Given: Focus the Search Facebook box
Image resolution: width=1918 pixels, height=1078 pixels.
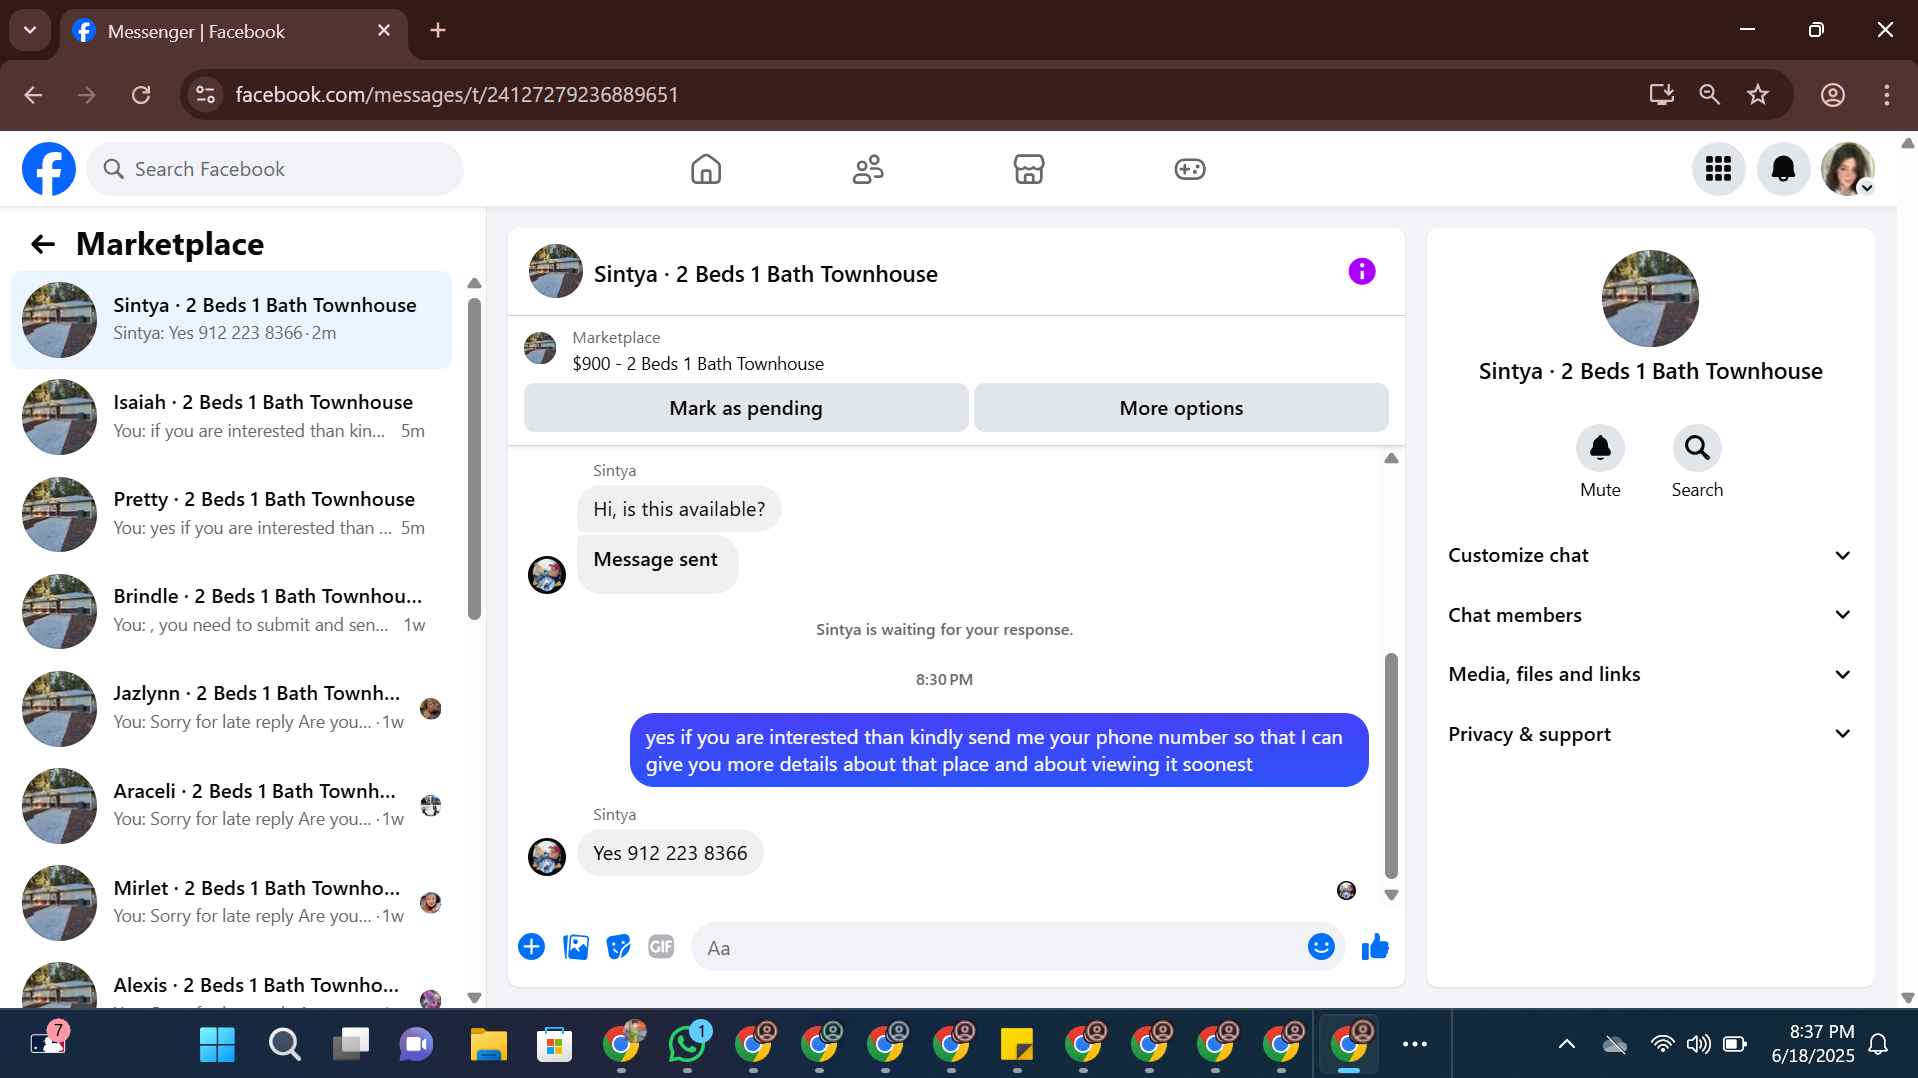Looking at the screenshot, I should click(x=275, y=169).
